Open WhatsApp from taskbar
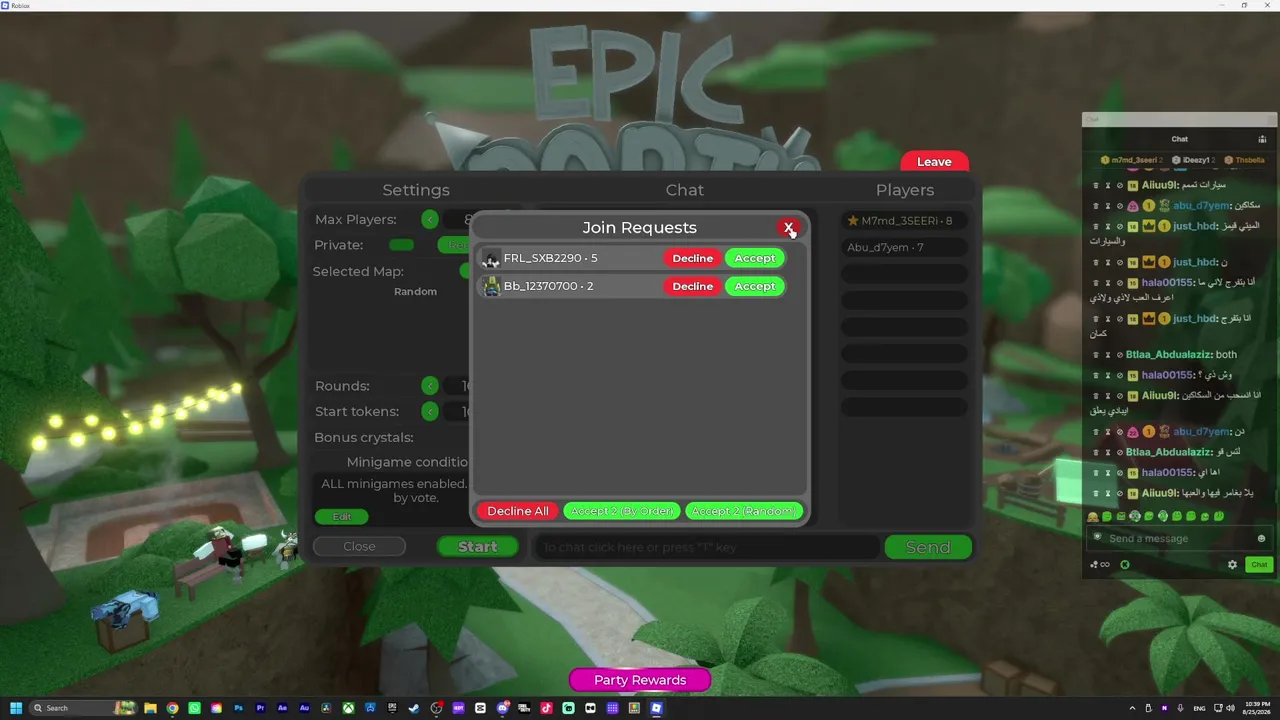This screenshot has height=720, width=1280. point(194,708)
